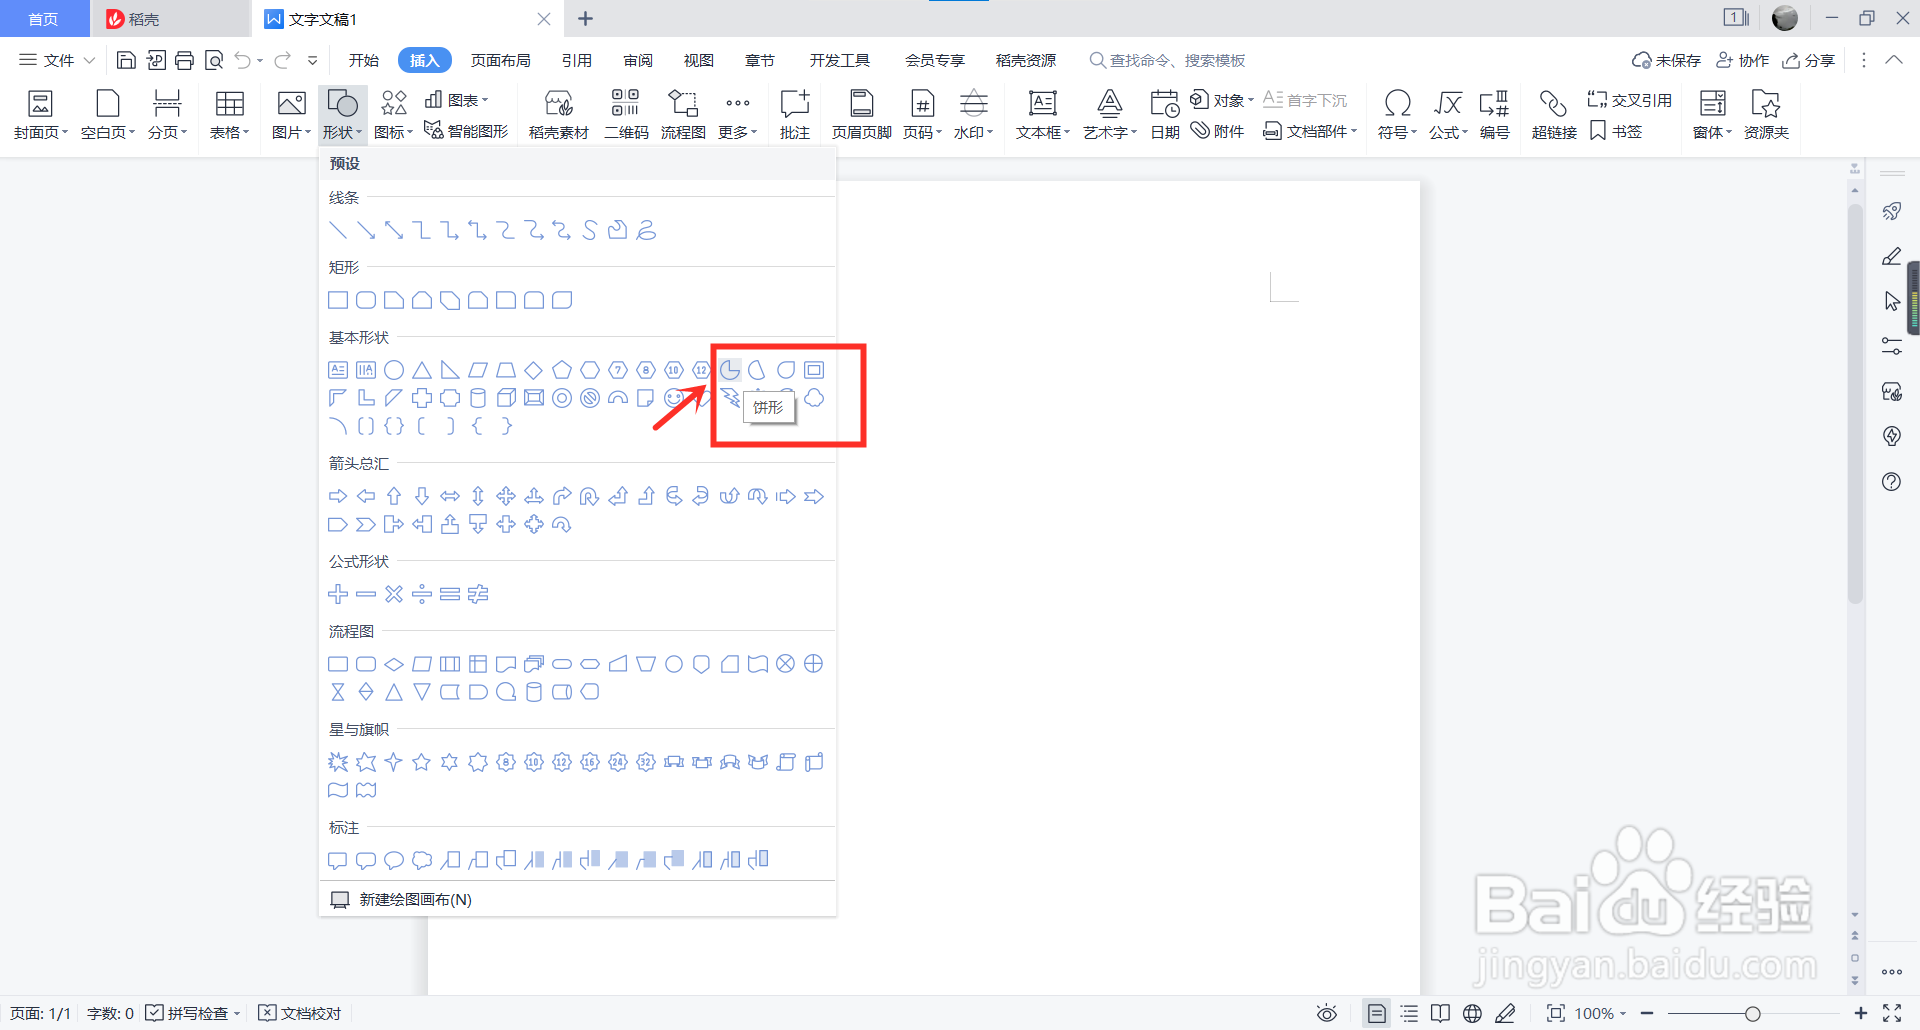
Task: Click the zoom out minus button
Action: pos(1647,1013)
